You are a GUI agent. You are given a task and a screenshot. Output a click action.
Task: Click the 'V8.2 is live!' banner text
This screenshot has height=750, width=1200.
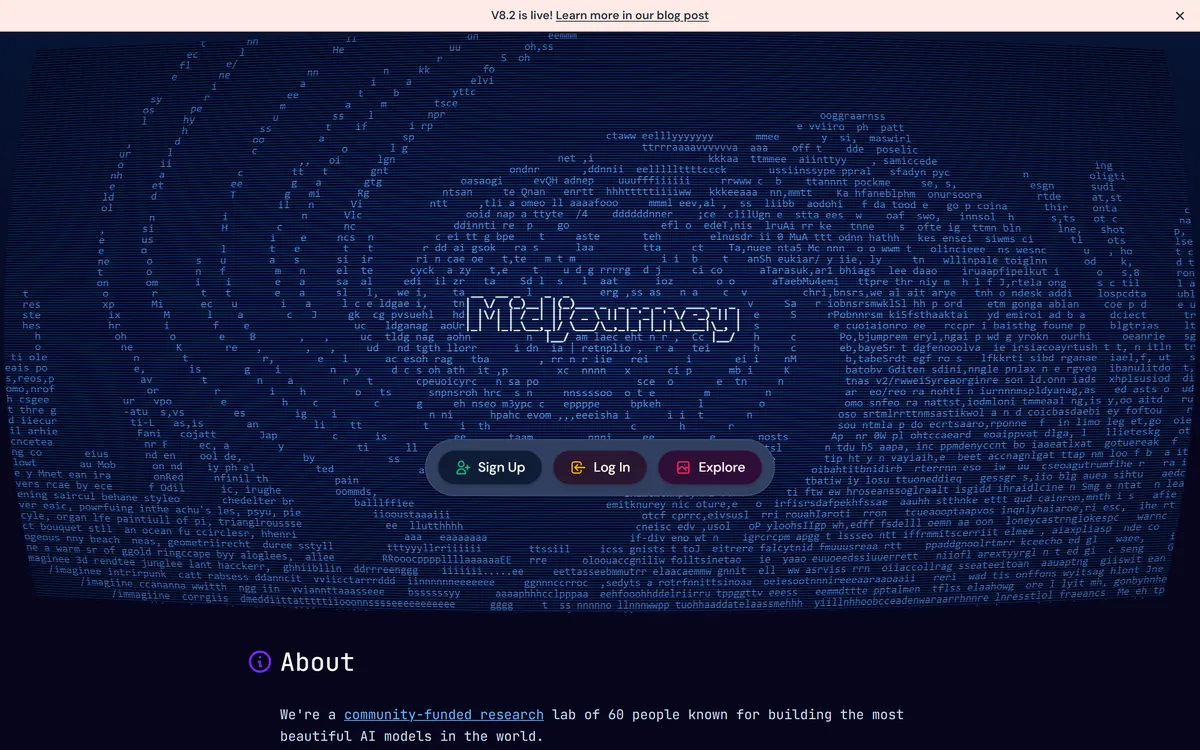[x=521, y=16]
